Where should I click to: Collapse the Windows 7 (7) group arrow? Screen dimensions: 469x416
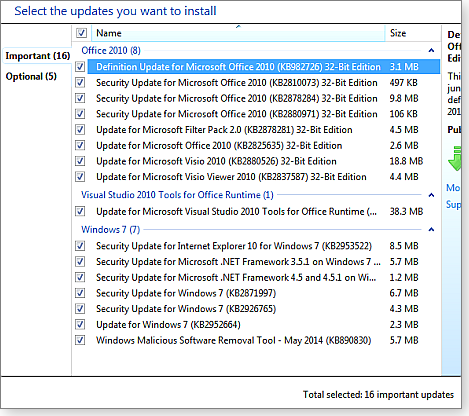click(x=431, y=230)
